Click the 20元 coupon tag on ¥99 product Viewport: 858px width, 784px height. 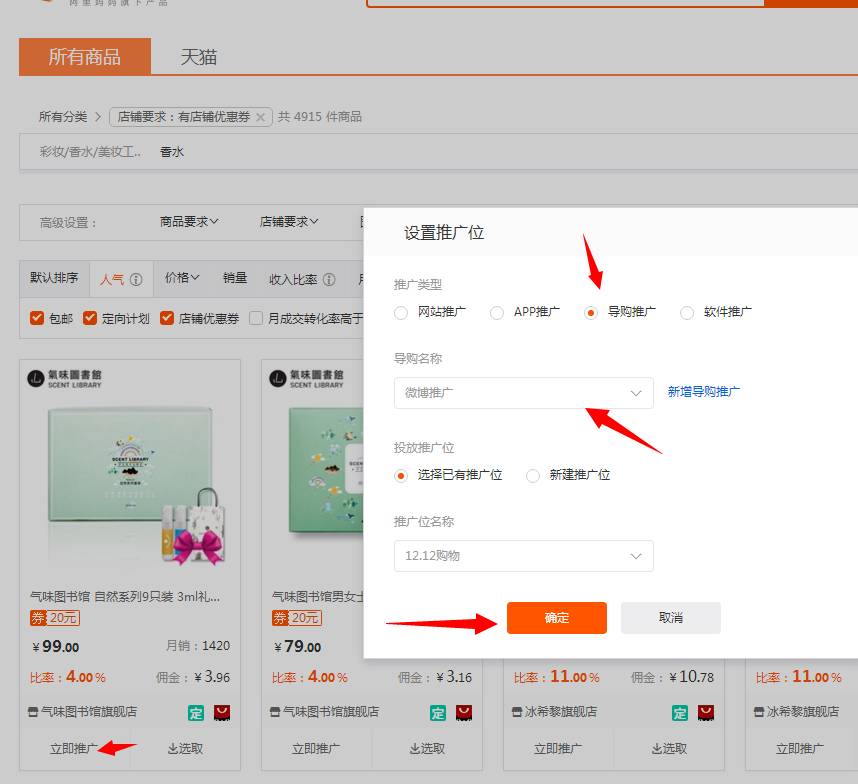(x=55, y=618)
